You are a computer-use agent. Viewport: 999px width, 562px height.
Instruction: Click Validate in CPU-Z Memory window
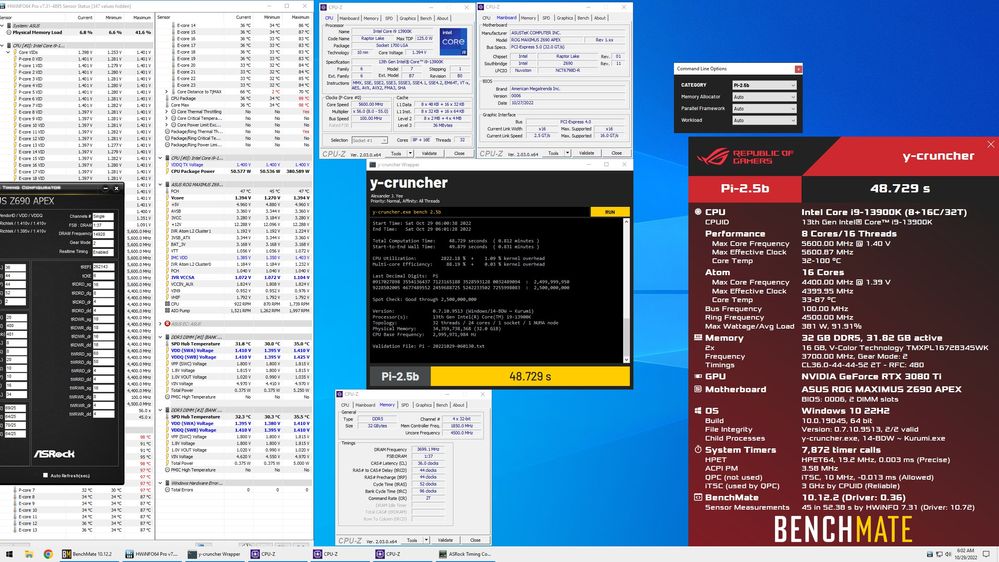tap(445, 540)
